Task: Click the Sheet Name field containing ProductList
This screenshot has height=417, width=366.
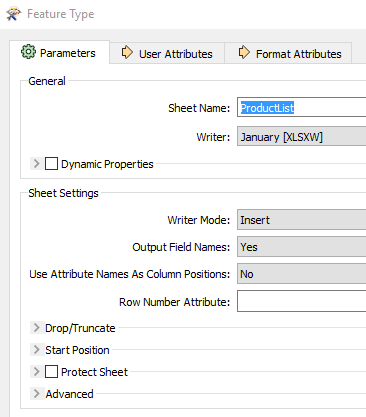Action: point(301,107)
